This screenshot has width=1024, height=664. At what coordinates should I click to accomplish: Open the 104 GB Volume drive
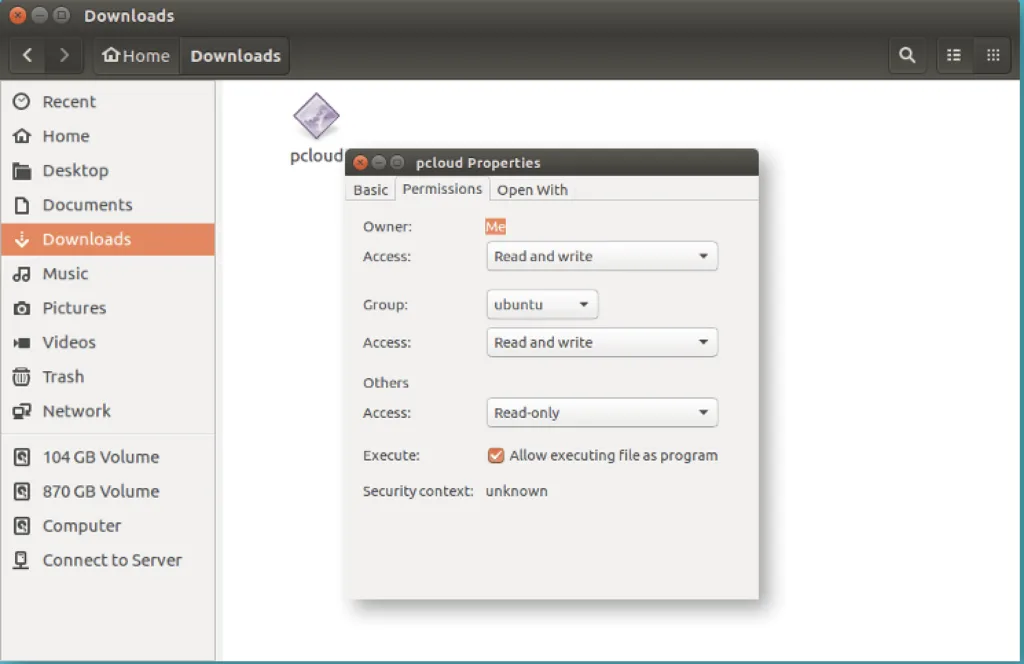100,457
